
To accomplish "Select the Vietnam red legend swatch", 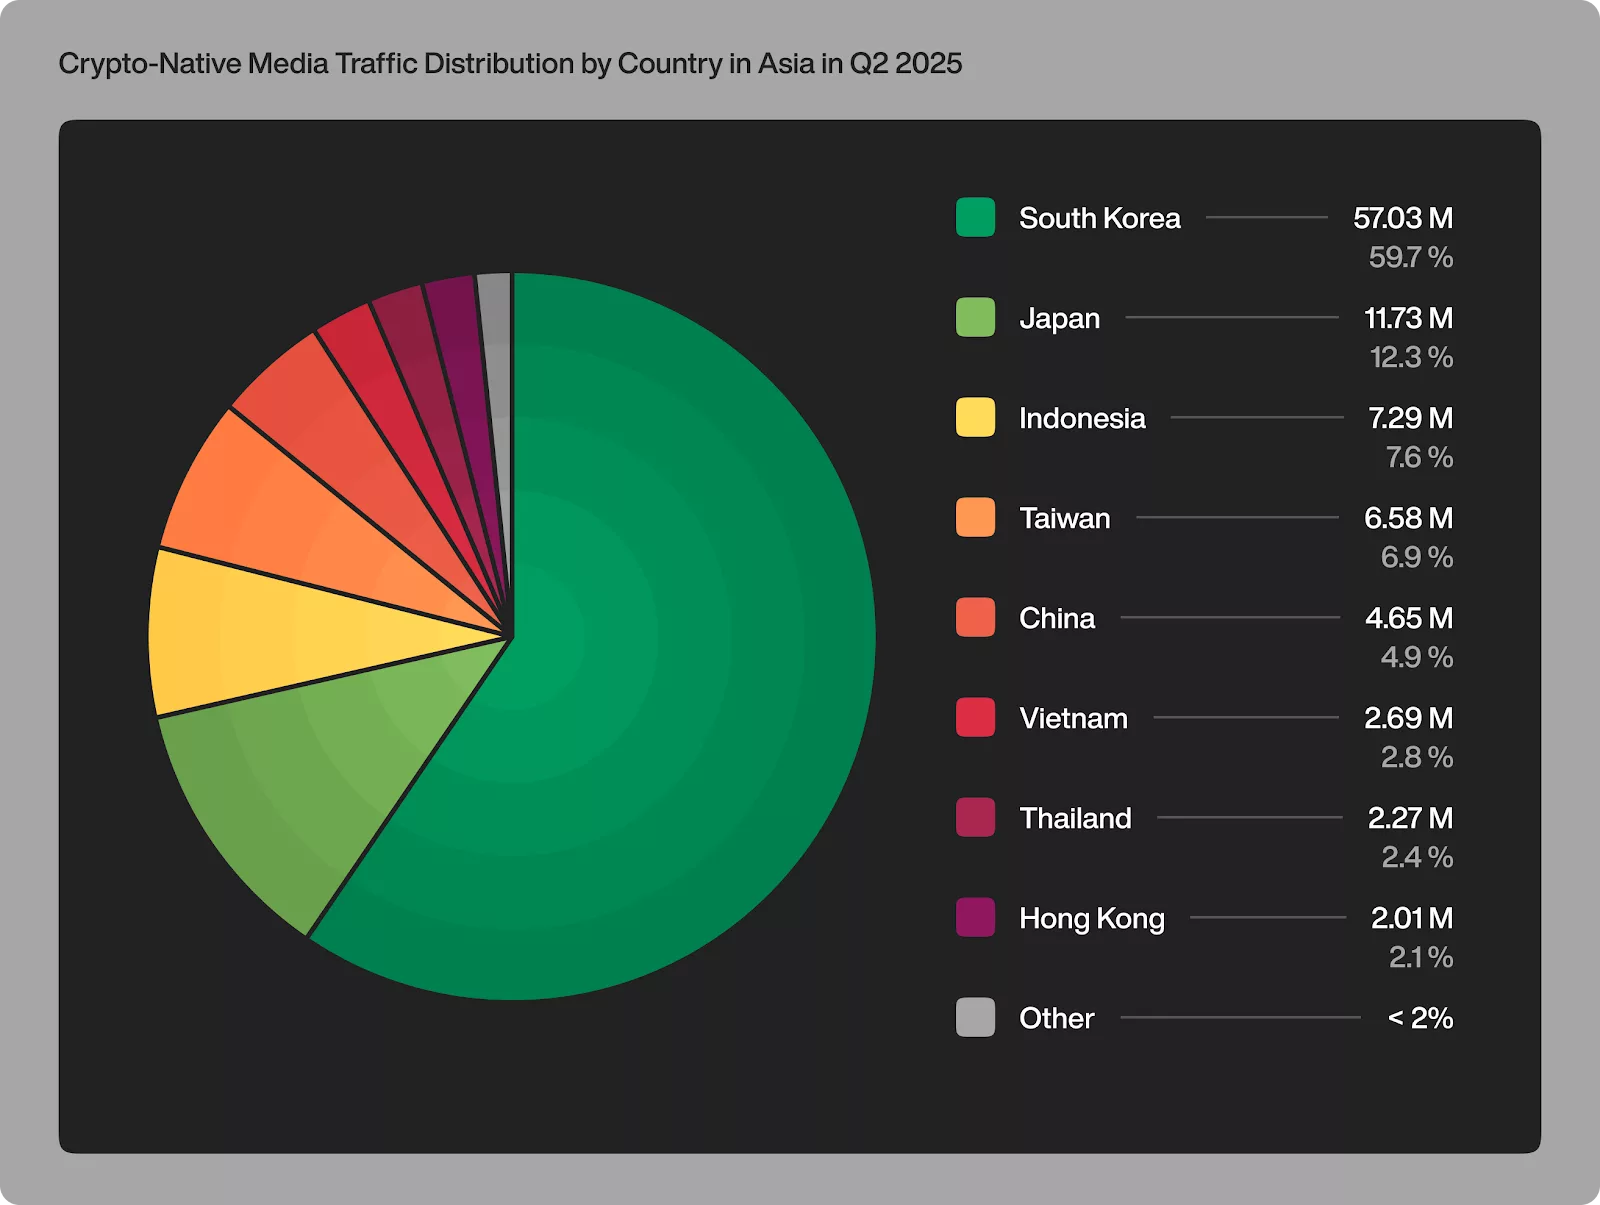I will click(x=973, y=718).
